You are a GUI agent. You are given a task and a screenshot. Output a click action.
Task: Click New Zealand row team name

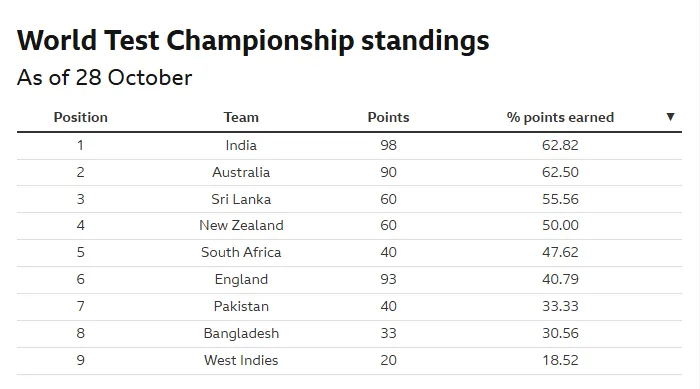(241, 225)
